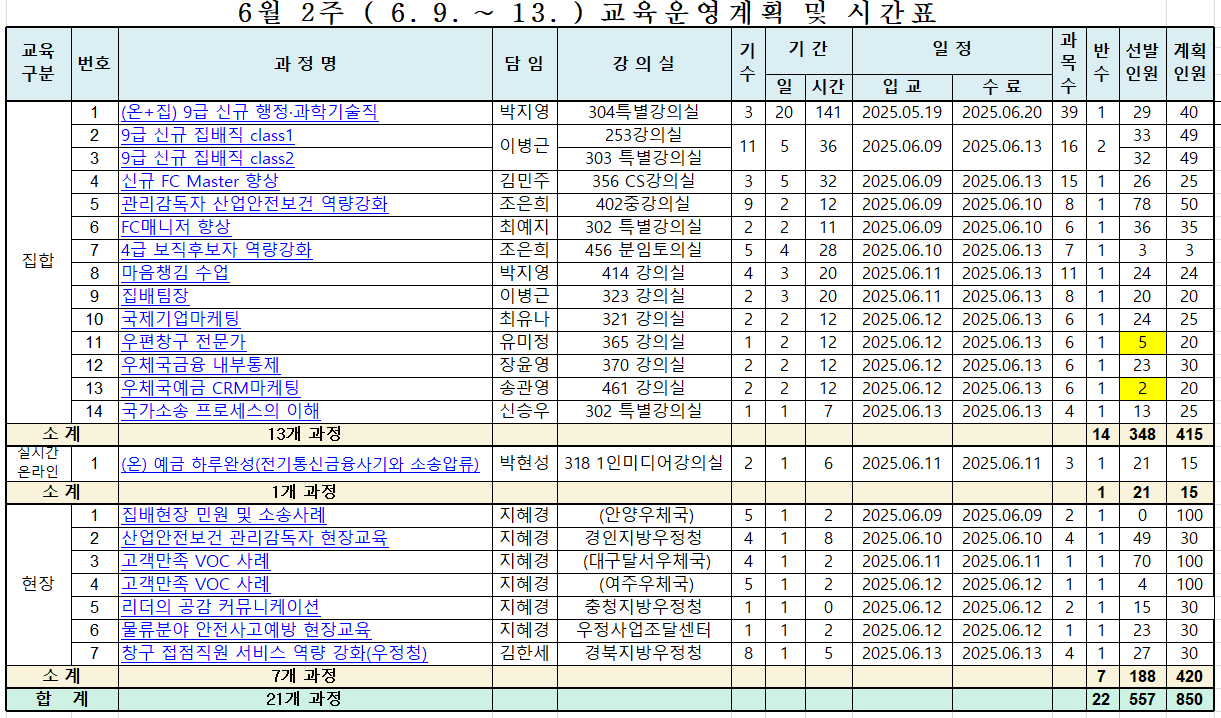This screenshot has width=1221, height=718.
Task: Click the 담 임 header cell
Action: pos(524,64)
